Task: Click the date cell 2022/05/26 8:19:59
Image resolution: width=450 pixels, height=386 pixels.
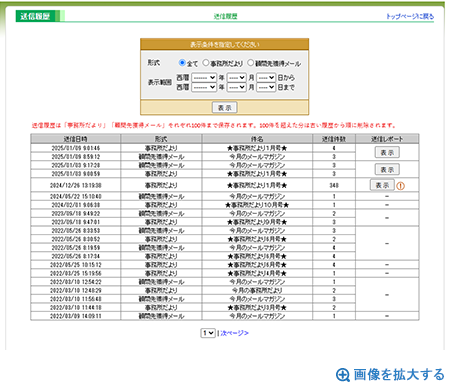Action: tap(76, 248)
